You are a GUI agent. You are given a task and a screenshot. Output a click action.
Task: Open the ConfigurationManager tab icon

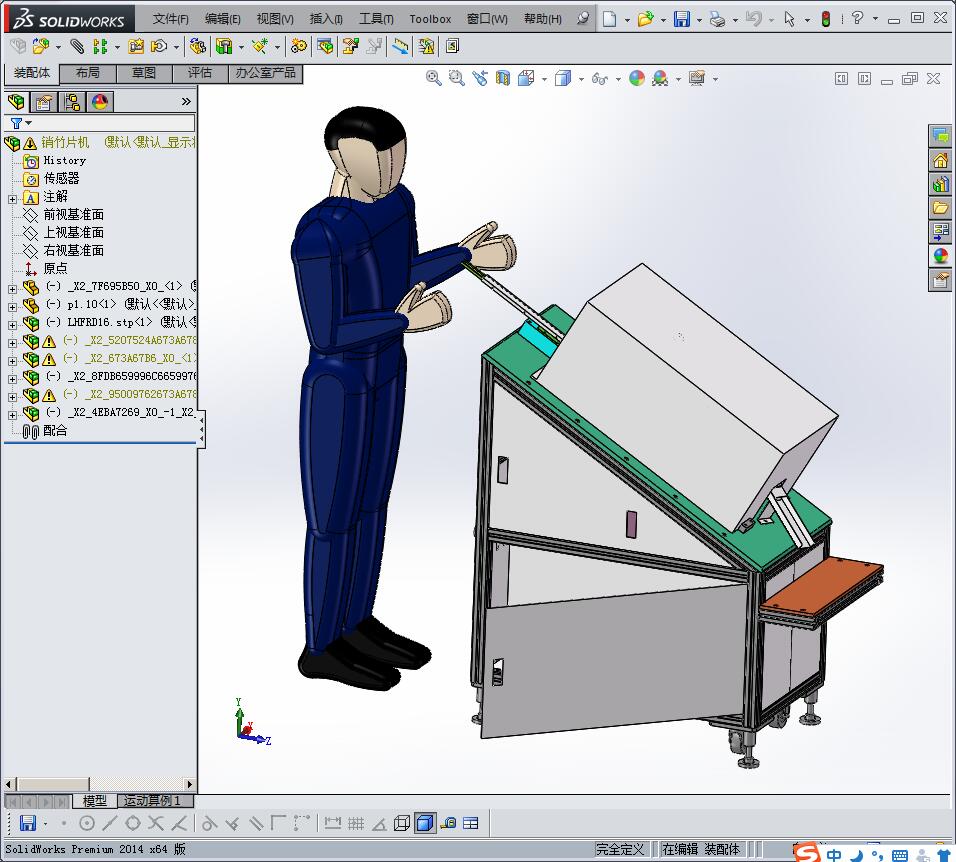point(72,102)
